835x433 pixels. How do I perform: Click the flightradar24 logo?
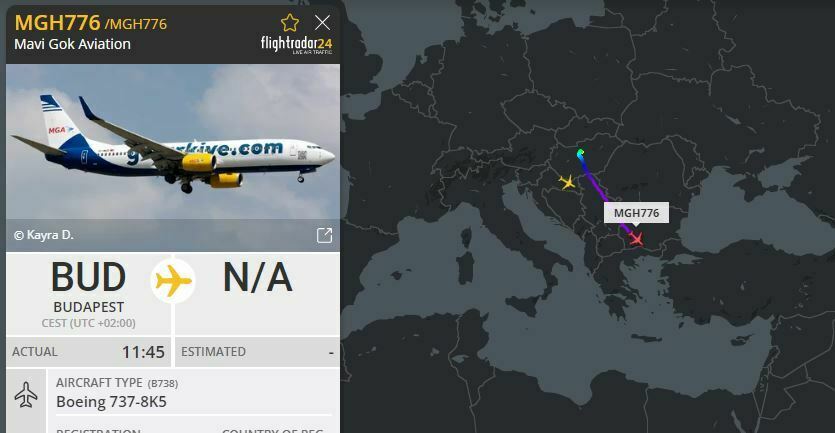tap(297, 45)
